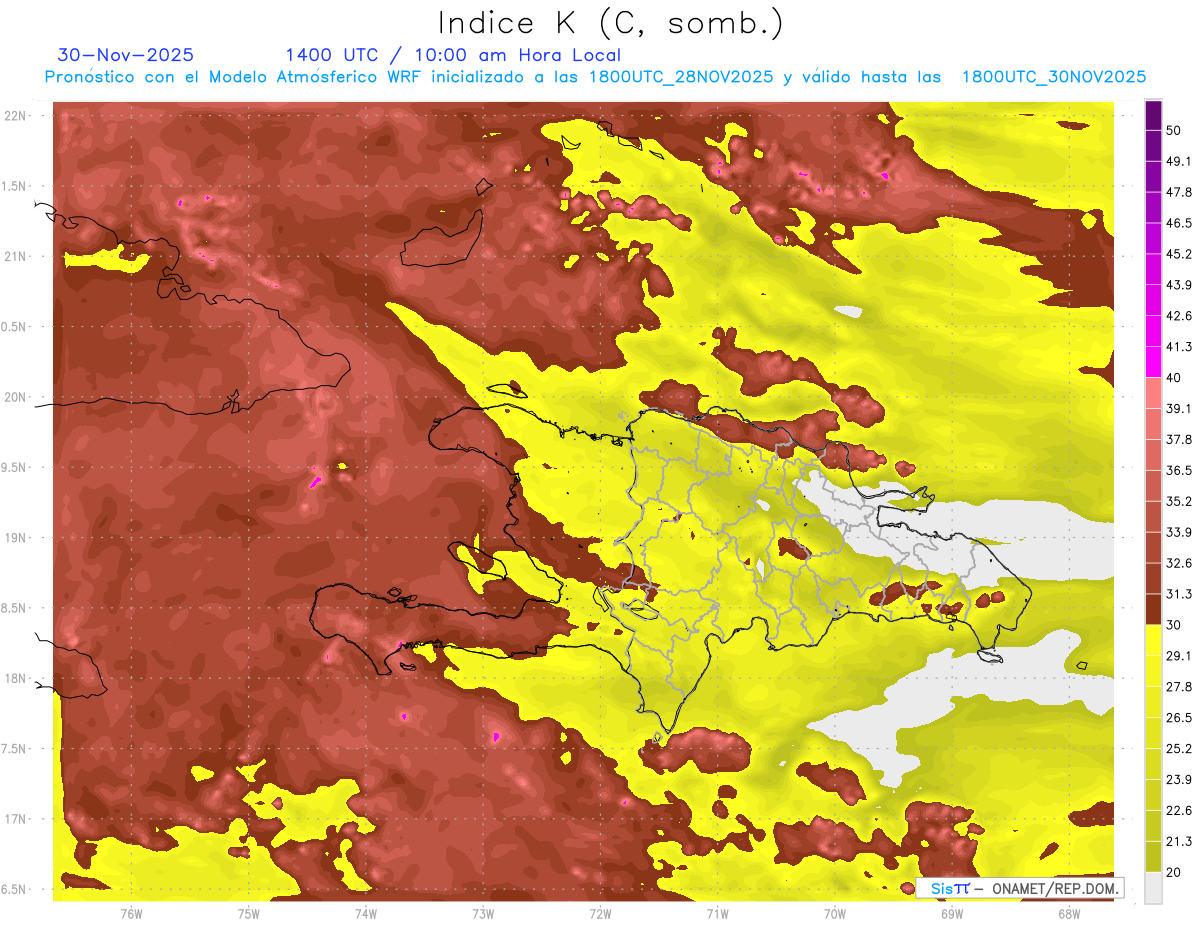Click the colorbar label '23.9'

[x=1179, y=779]
